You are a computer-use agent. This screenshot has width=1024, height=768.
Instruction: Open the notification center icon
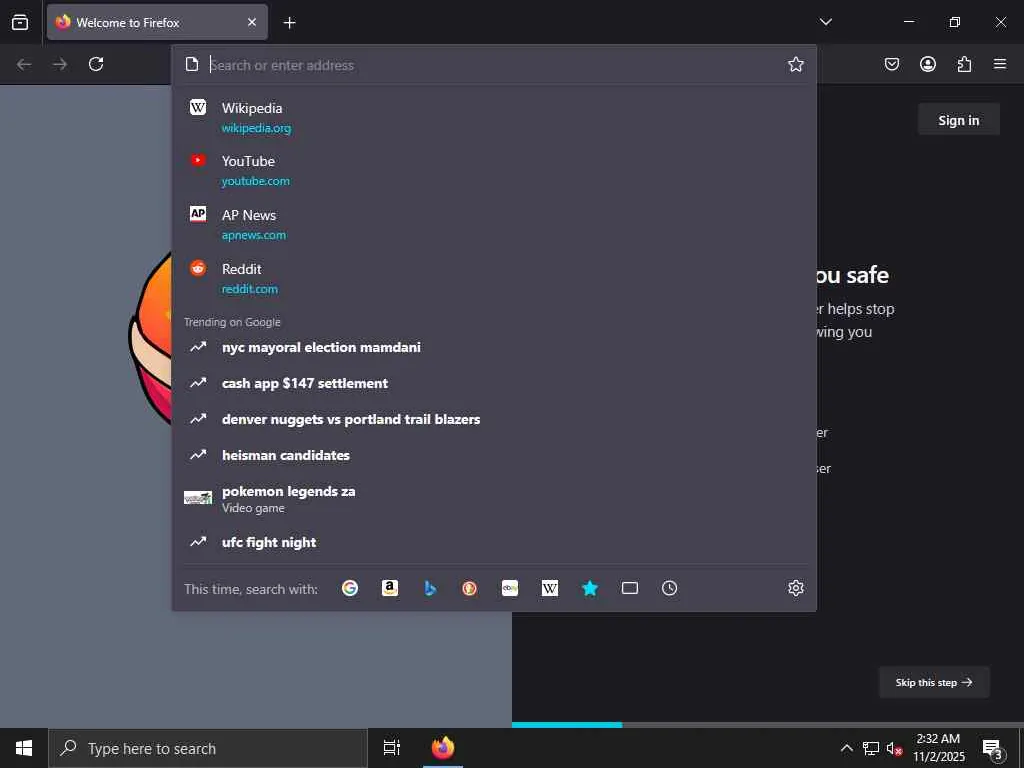[993, 748]
